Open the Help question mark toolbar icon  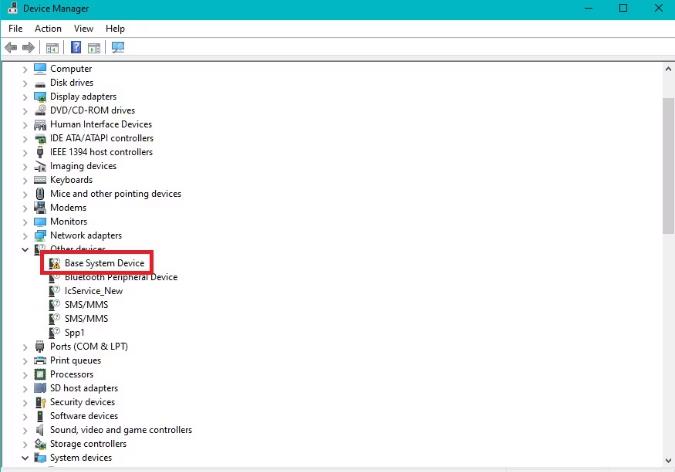click(76, 47)
